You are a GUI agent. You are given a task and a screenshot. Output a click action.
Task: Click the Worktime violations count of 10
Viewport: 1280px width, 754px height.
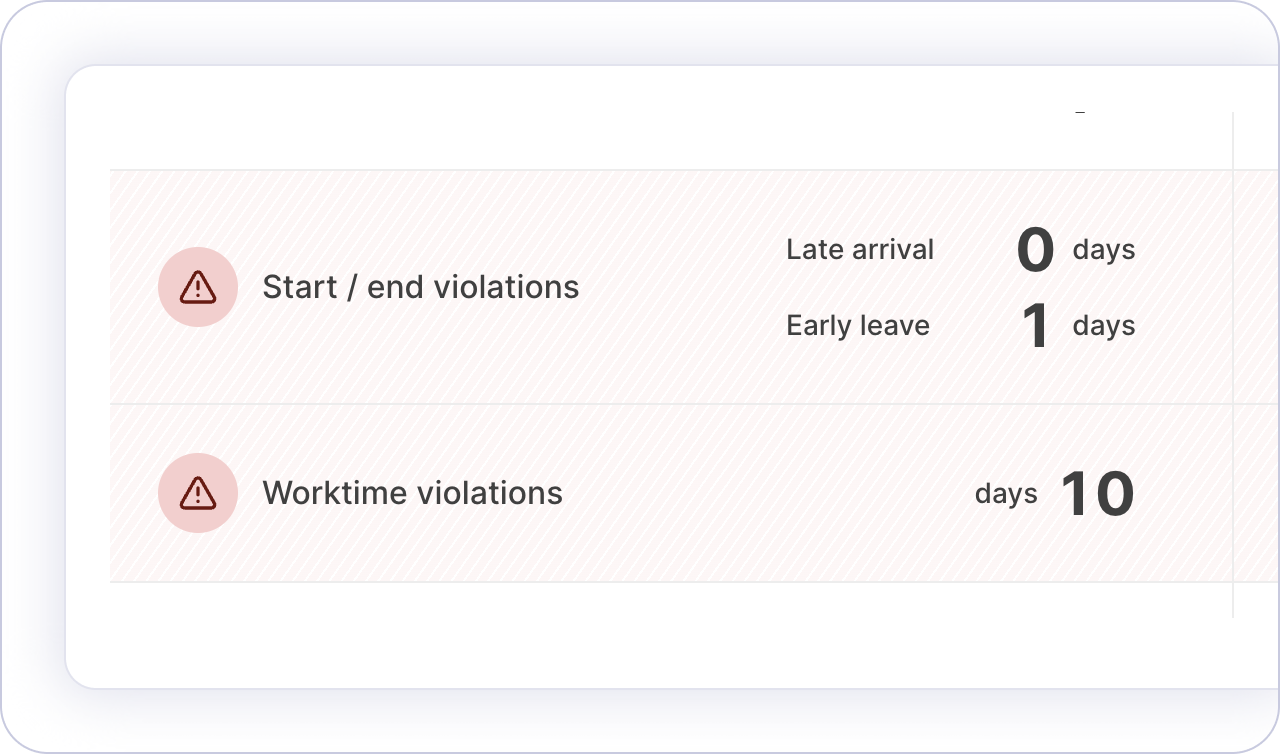1096,494
